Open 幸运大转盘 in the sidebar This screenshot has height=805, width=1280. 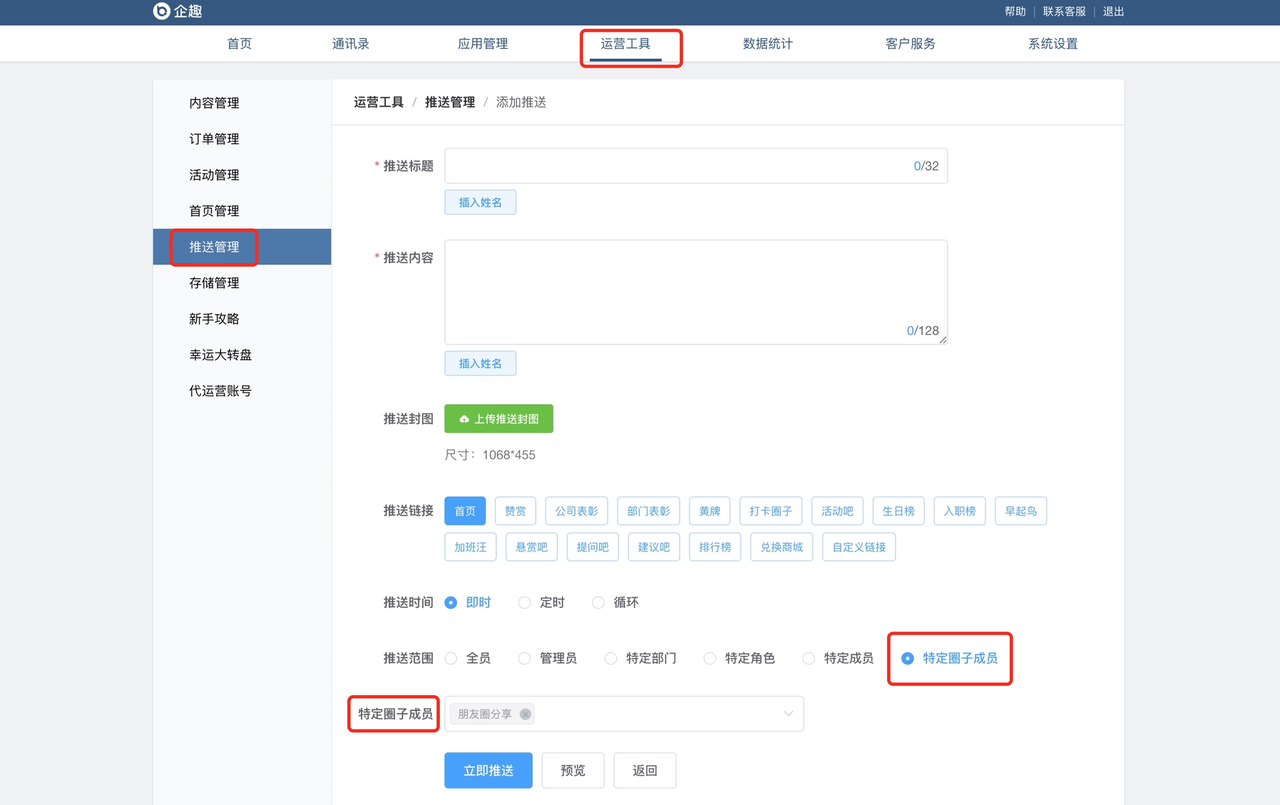click(242, 355)
